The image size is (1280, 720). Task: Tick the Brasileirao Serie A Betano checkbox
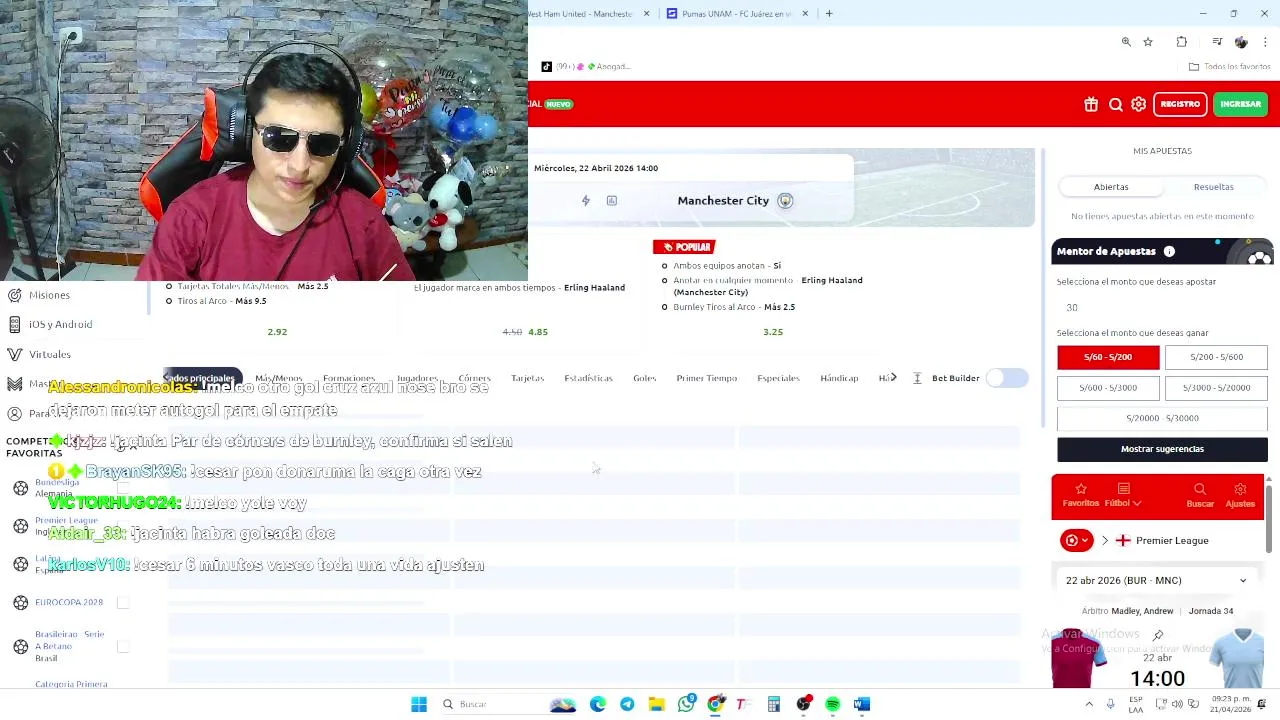[x=123, y=646]
